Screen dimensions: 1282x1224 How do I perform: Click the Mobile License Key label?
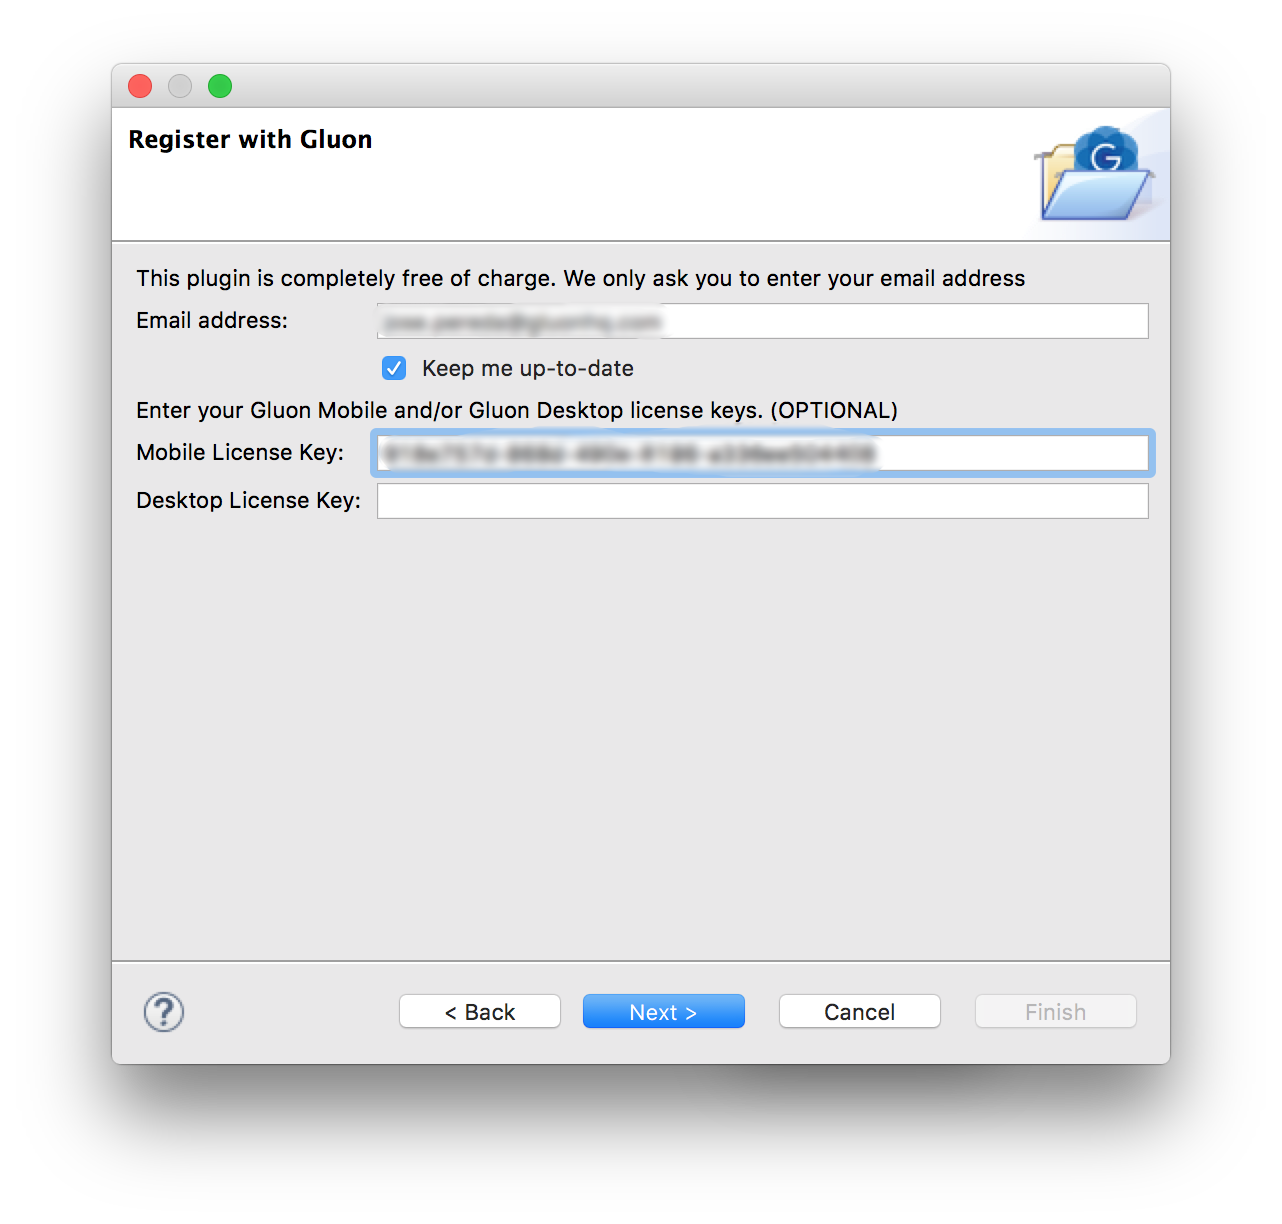point(240,452)
